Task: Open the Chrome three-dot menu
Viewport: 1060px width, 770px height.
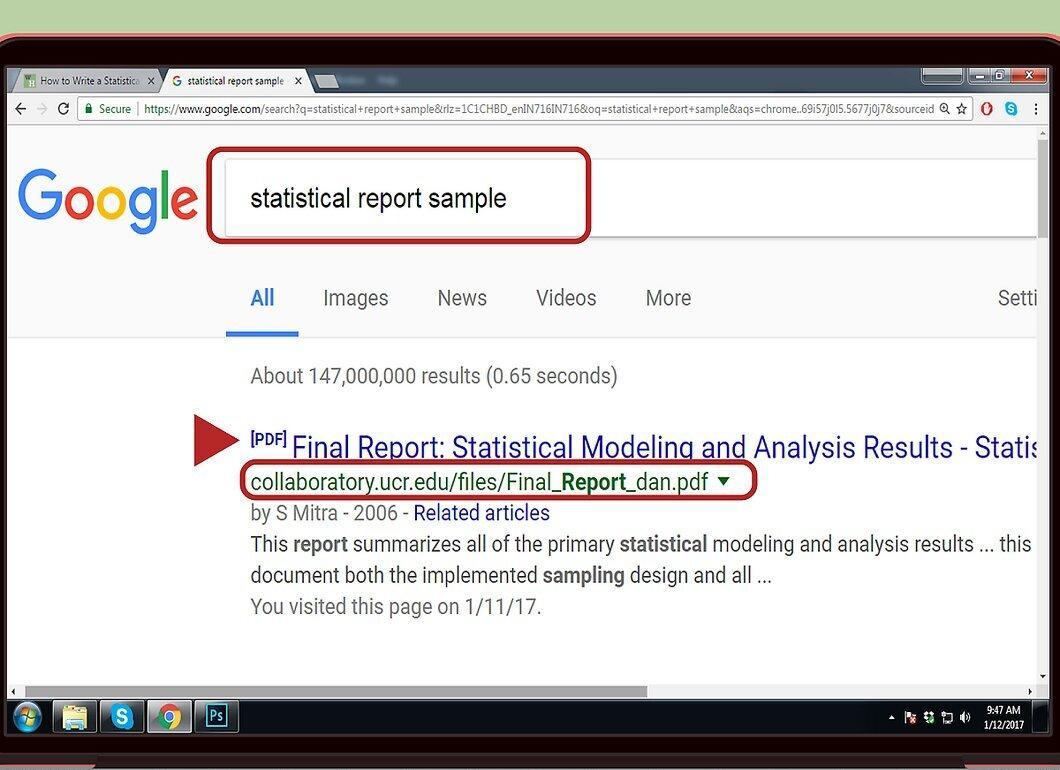Action: [x=1036, y=109]
